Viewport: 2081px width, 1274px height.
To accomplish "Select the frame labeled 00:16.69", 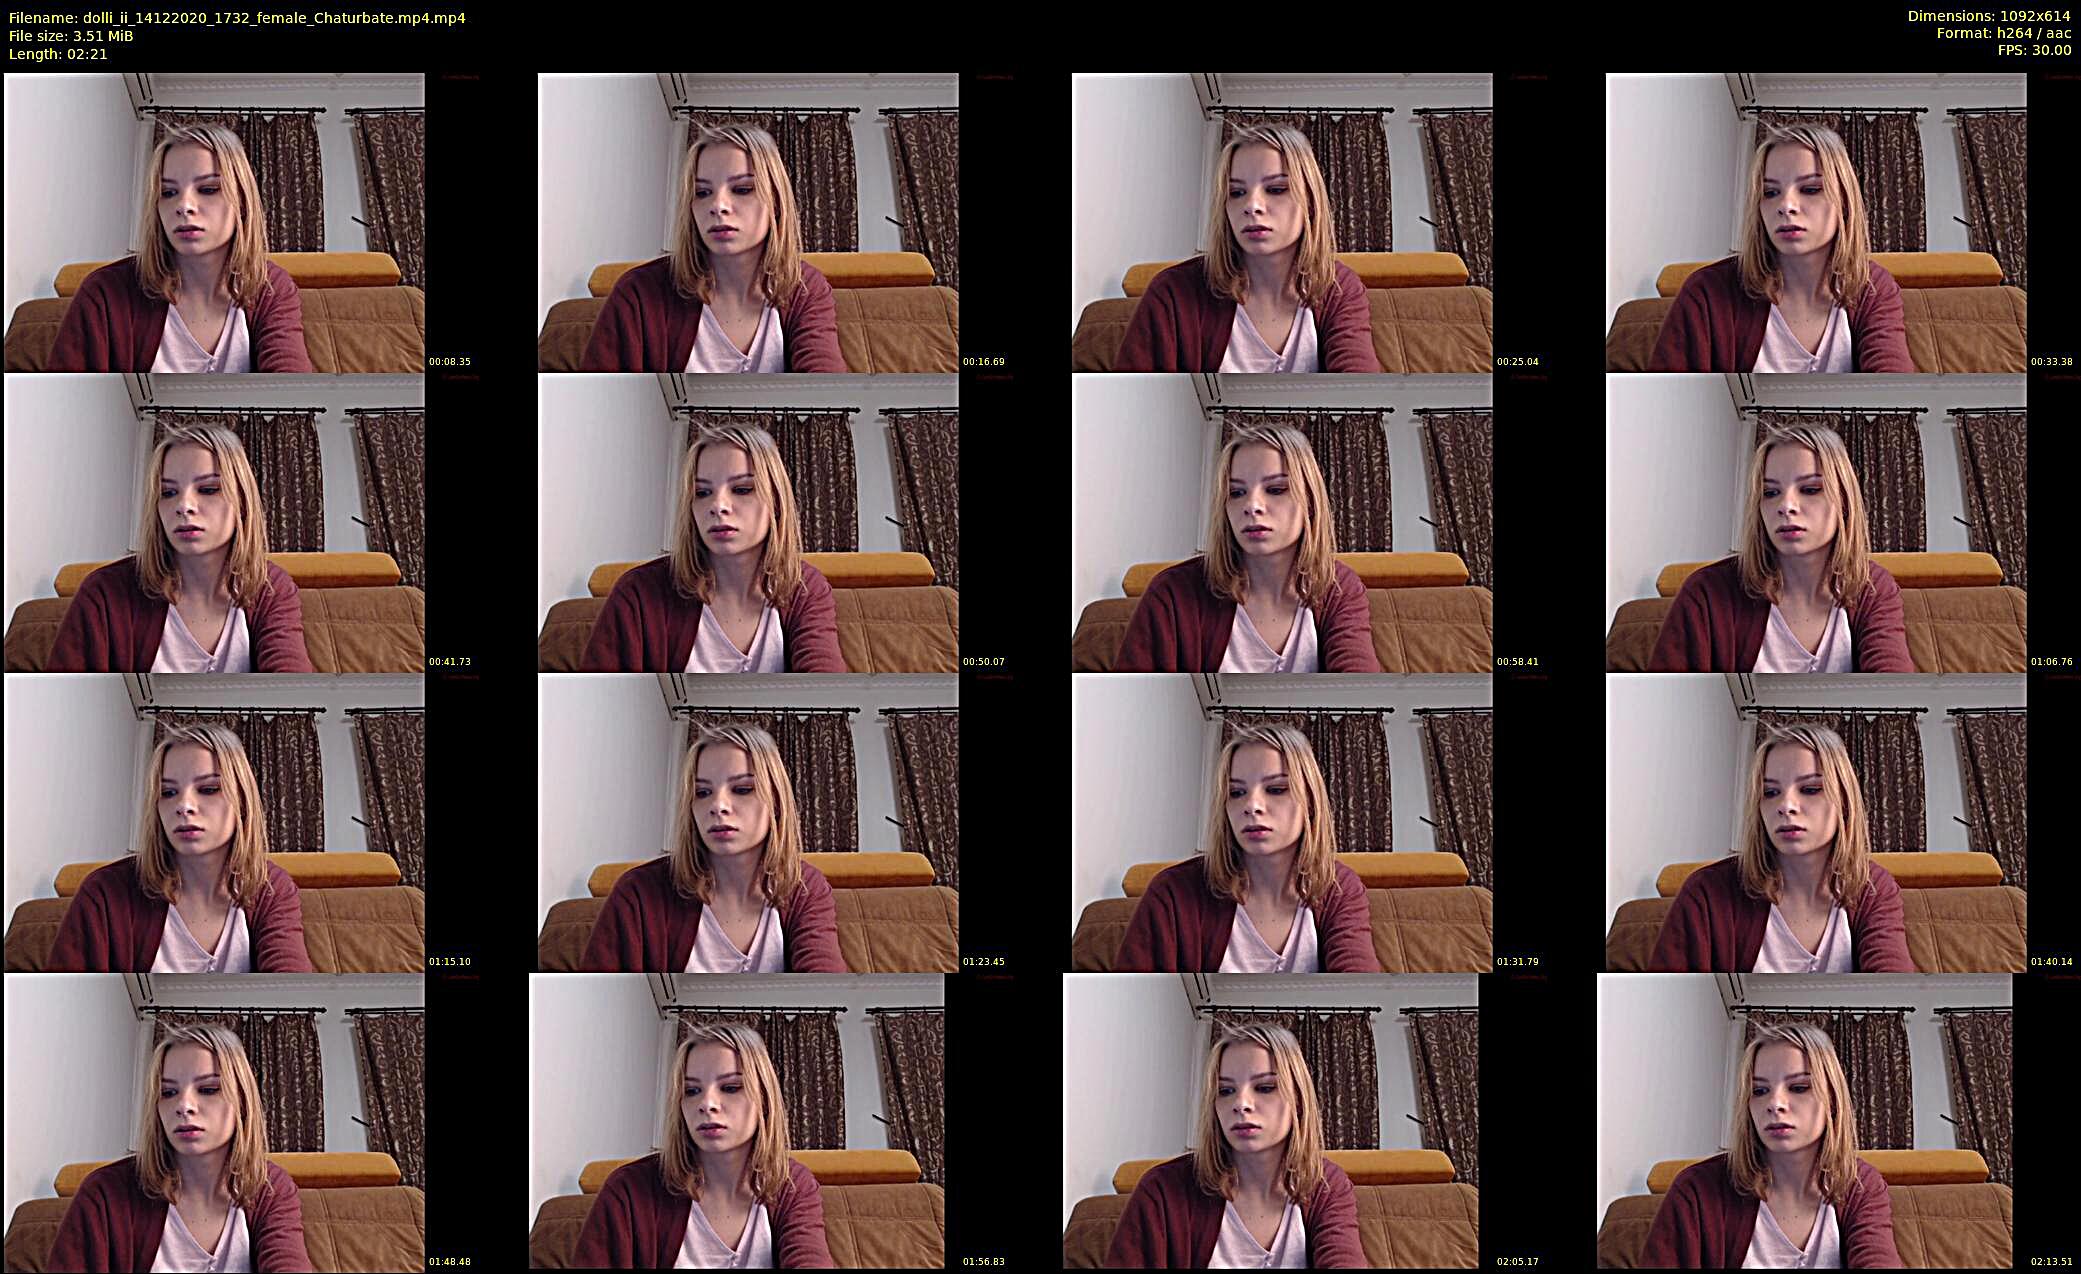I will tap(748, 222).
